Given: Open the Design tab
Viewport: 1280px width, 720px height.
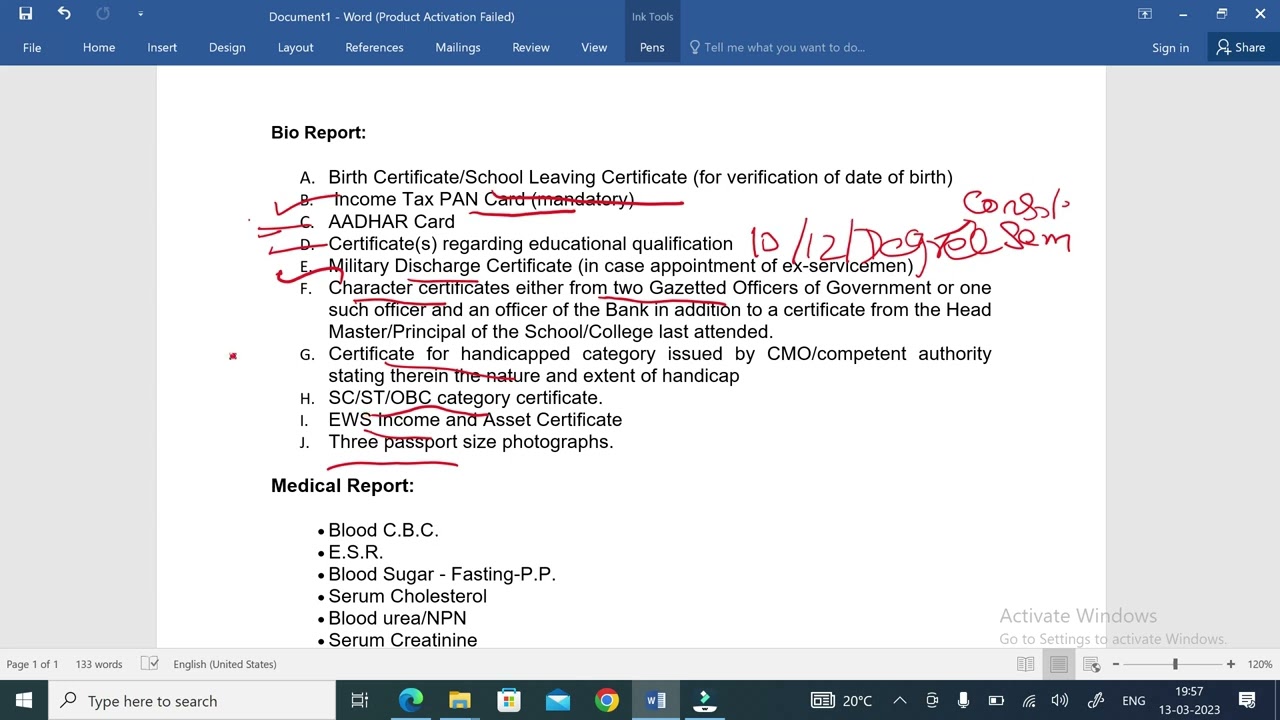Looking at the screenshot, I should tap(227, 47).
